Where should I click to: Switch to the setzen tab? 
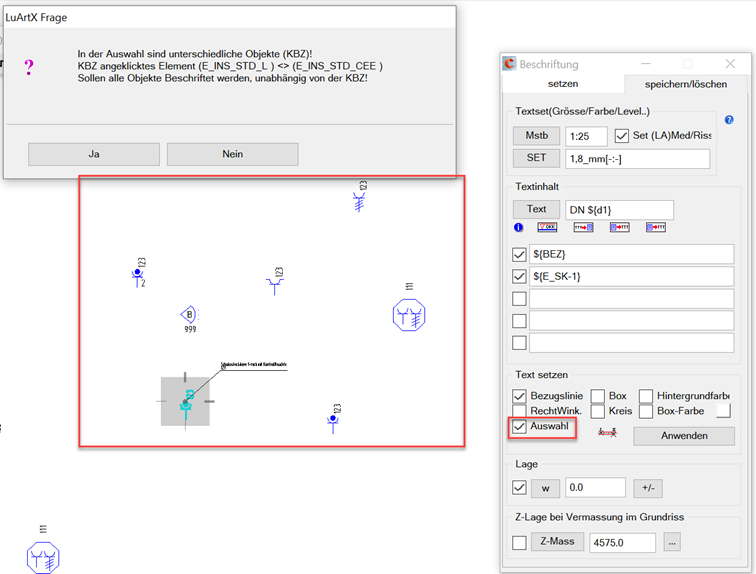click(x=563, y=83)
